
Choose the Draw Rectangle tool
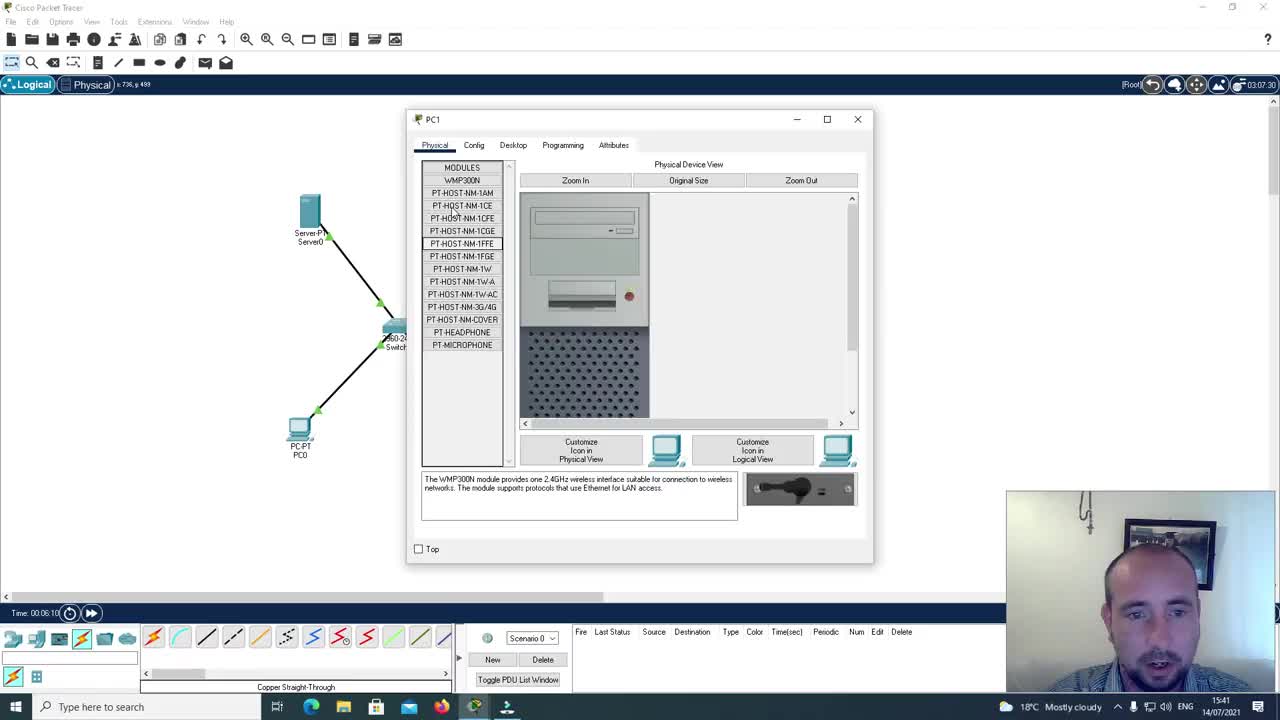coord(139,62)
